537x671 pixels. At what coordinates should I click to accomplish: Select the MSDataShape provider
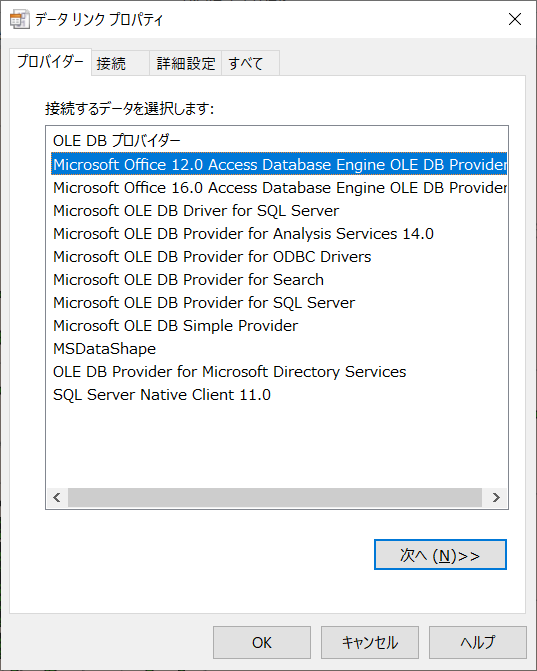(x=104, y=349)
